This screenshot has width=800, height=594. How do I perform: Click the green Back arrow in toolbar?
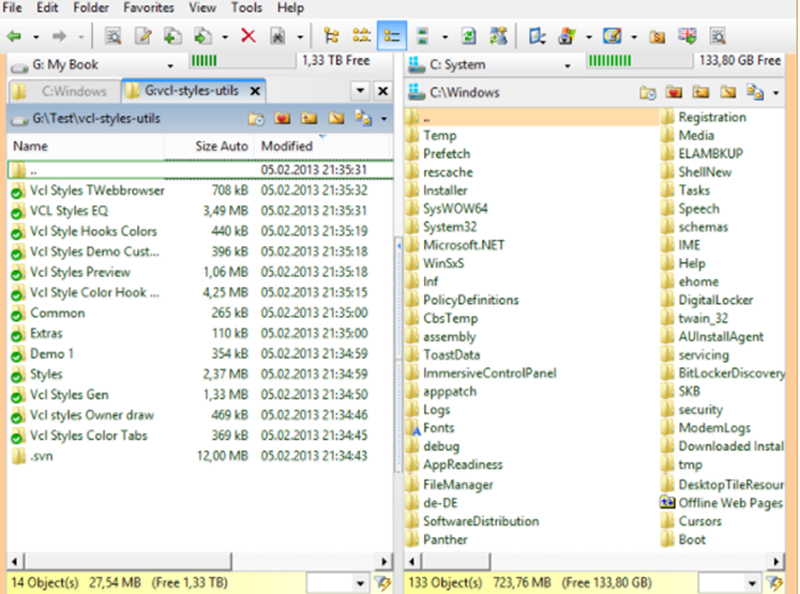(14, 36)
